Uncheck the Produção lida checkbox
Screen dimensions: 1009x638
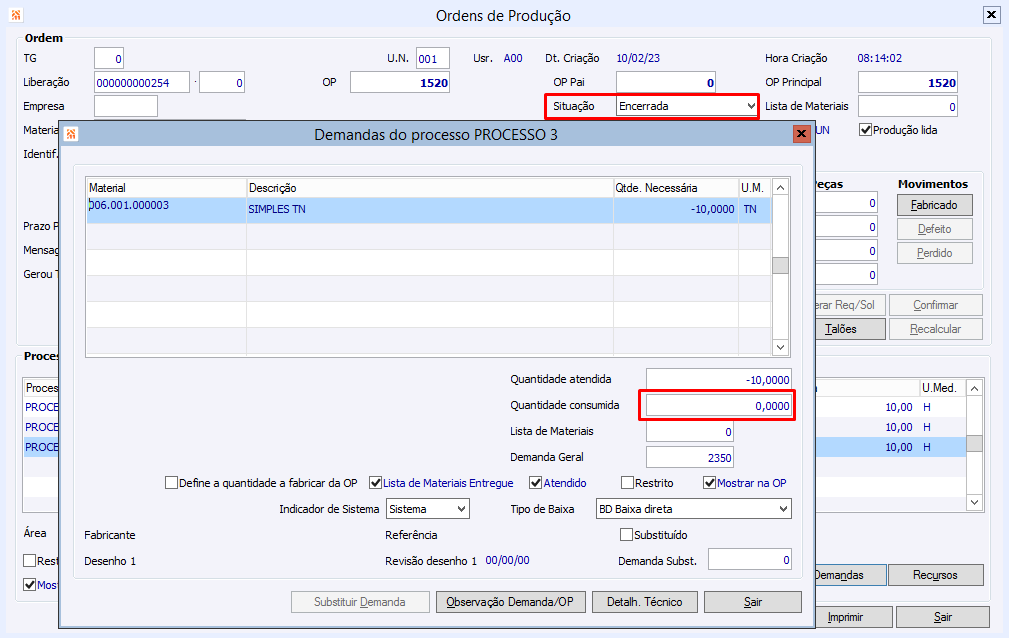click(866, 130)
